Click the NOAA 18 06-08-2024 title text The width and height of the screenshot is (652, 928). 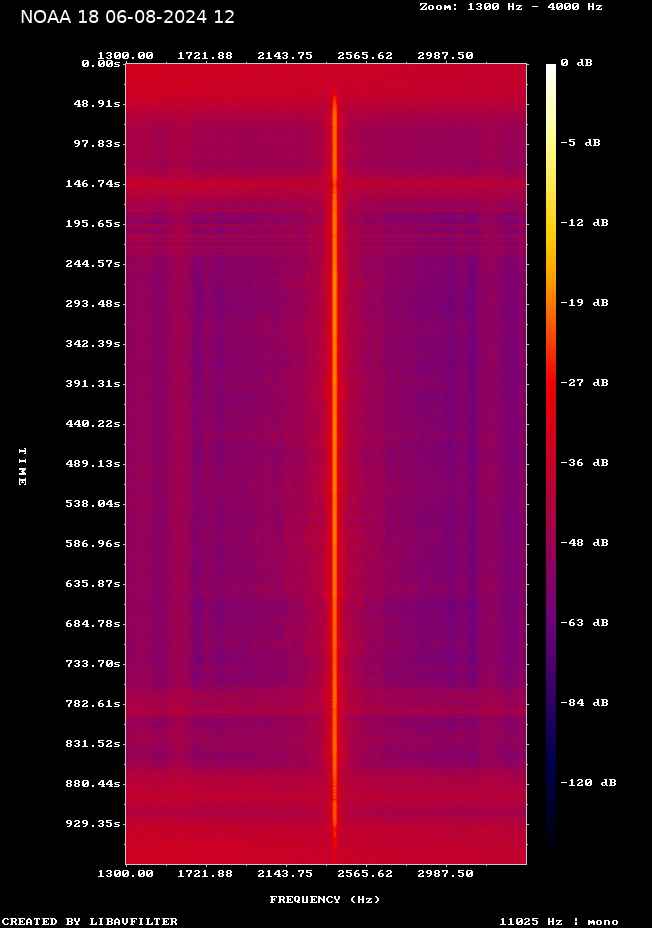pyautogui.click(x=127, y=17)
